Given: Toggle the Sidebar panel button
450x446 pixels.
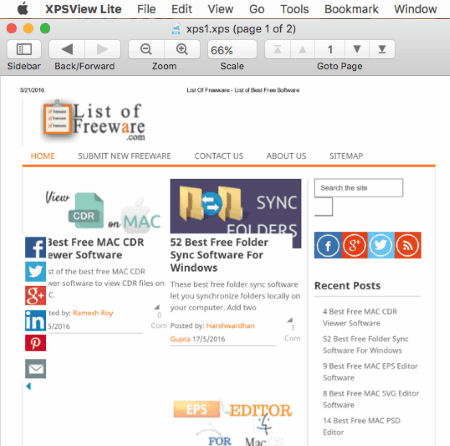Looking at the screenshot, I should 24,49.
